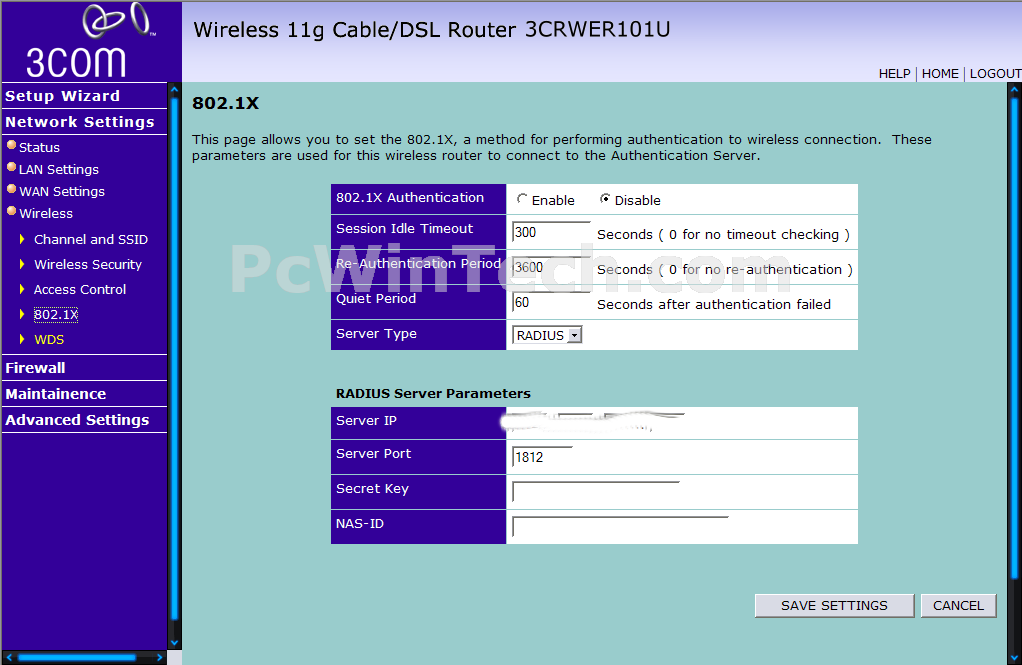Image resolution: width=1022 pixels, height=665 pixels.
Task: Click the sidebar scroll up arrow
Action: point(175,89)
